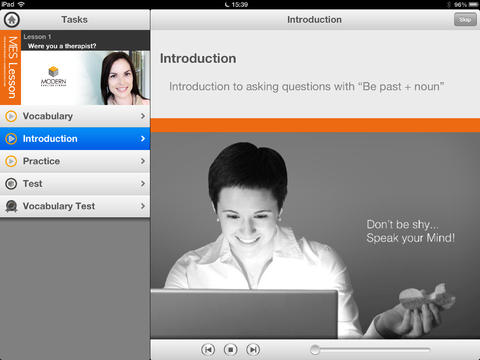The height and width of the screenshot is (360, 480).
Task: Click the battery indicator icon
Action: coord(473,4)
